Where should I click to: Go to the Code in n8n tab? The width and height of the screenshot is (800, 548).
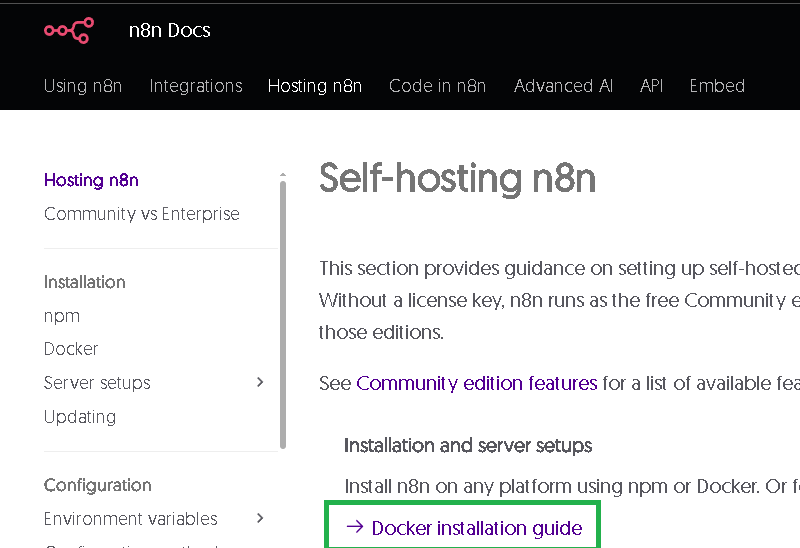click(437, 86)
